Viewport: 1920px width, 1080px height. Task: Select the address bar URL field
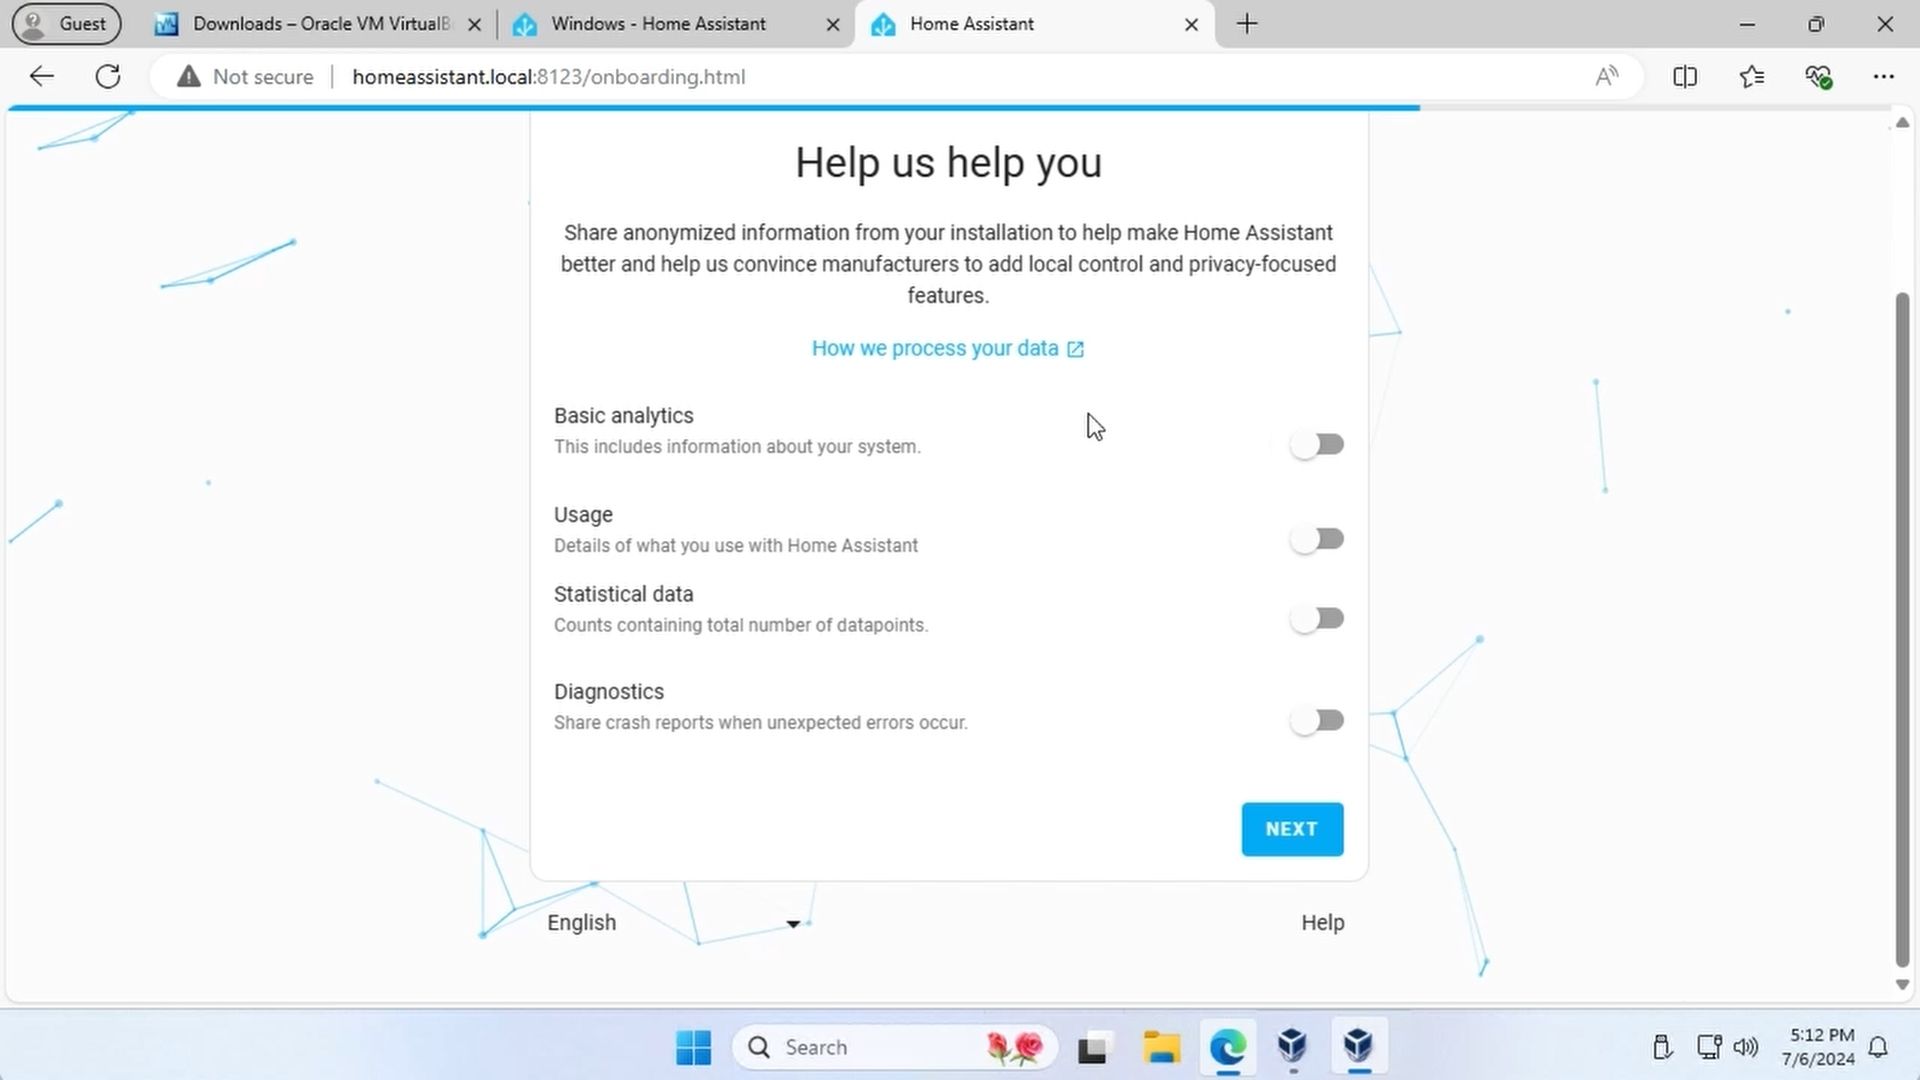[547, 76]
